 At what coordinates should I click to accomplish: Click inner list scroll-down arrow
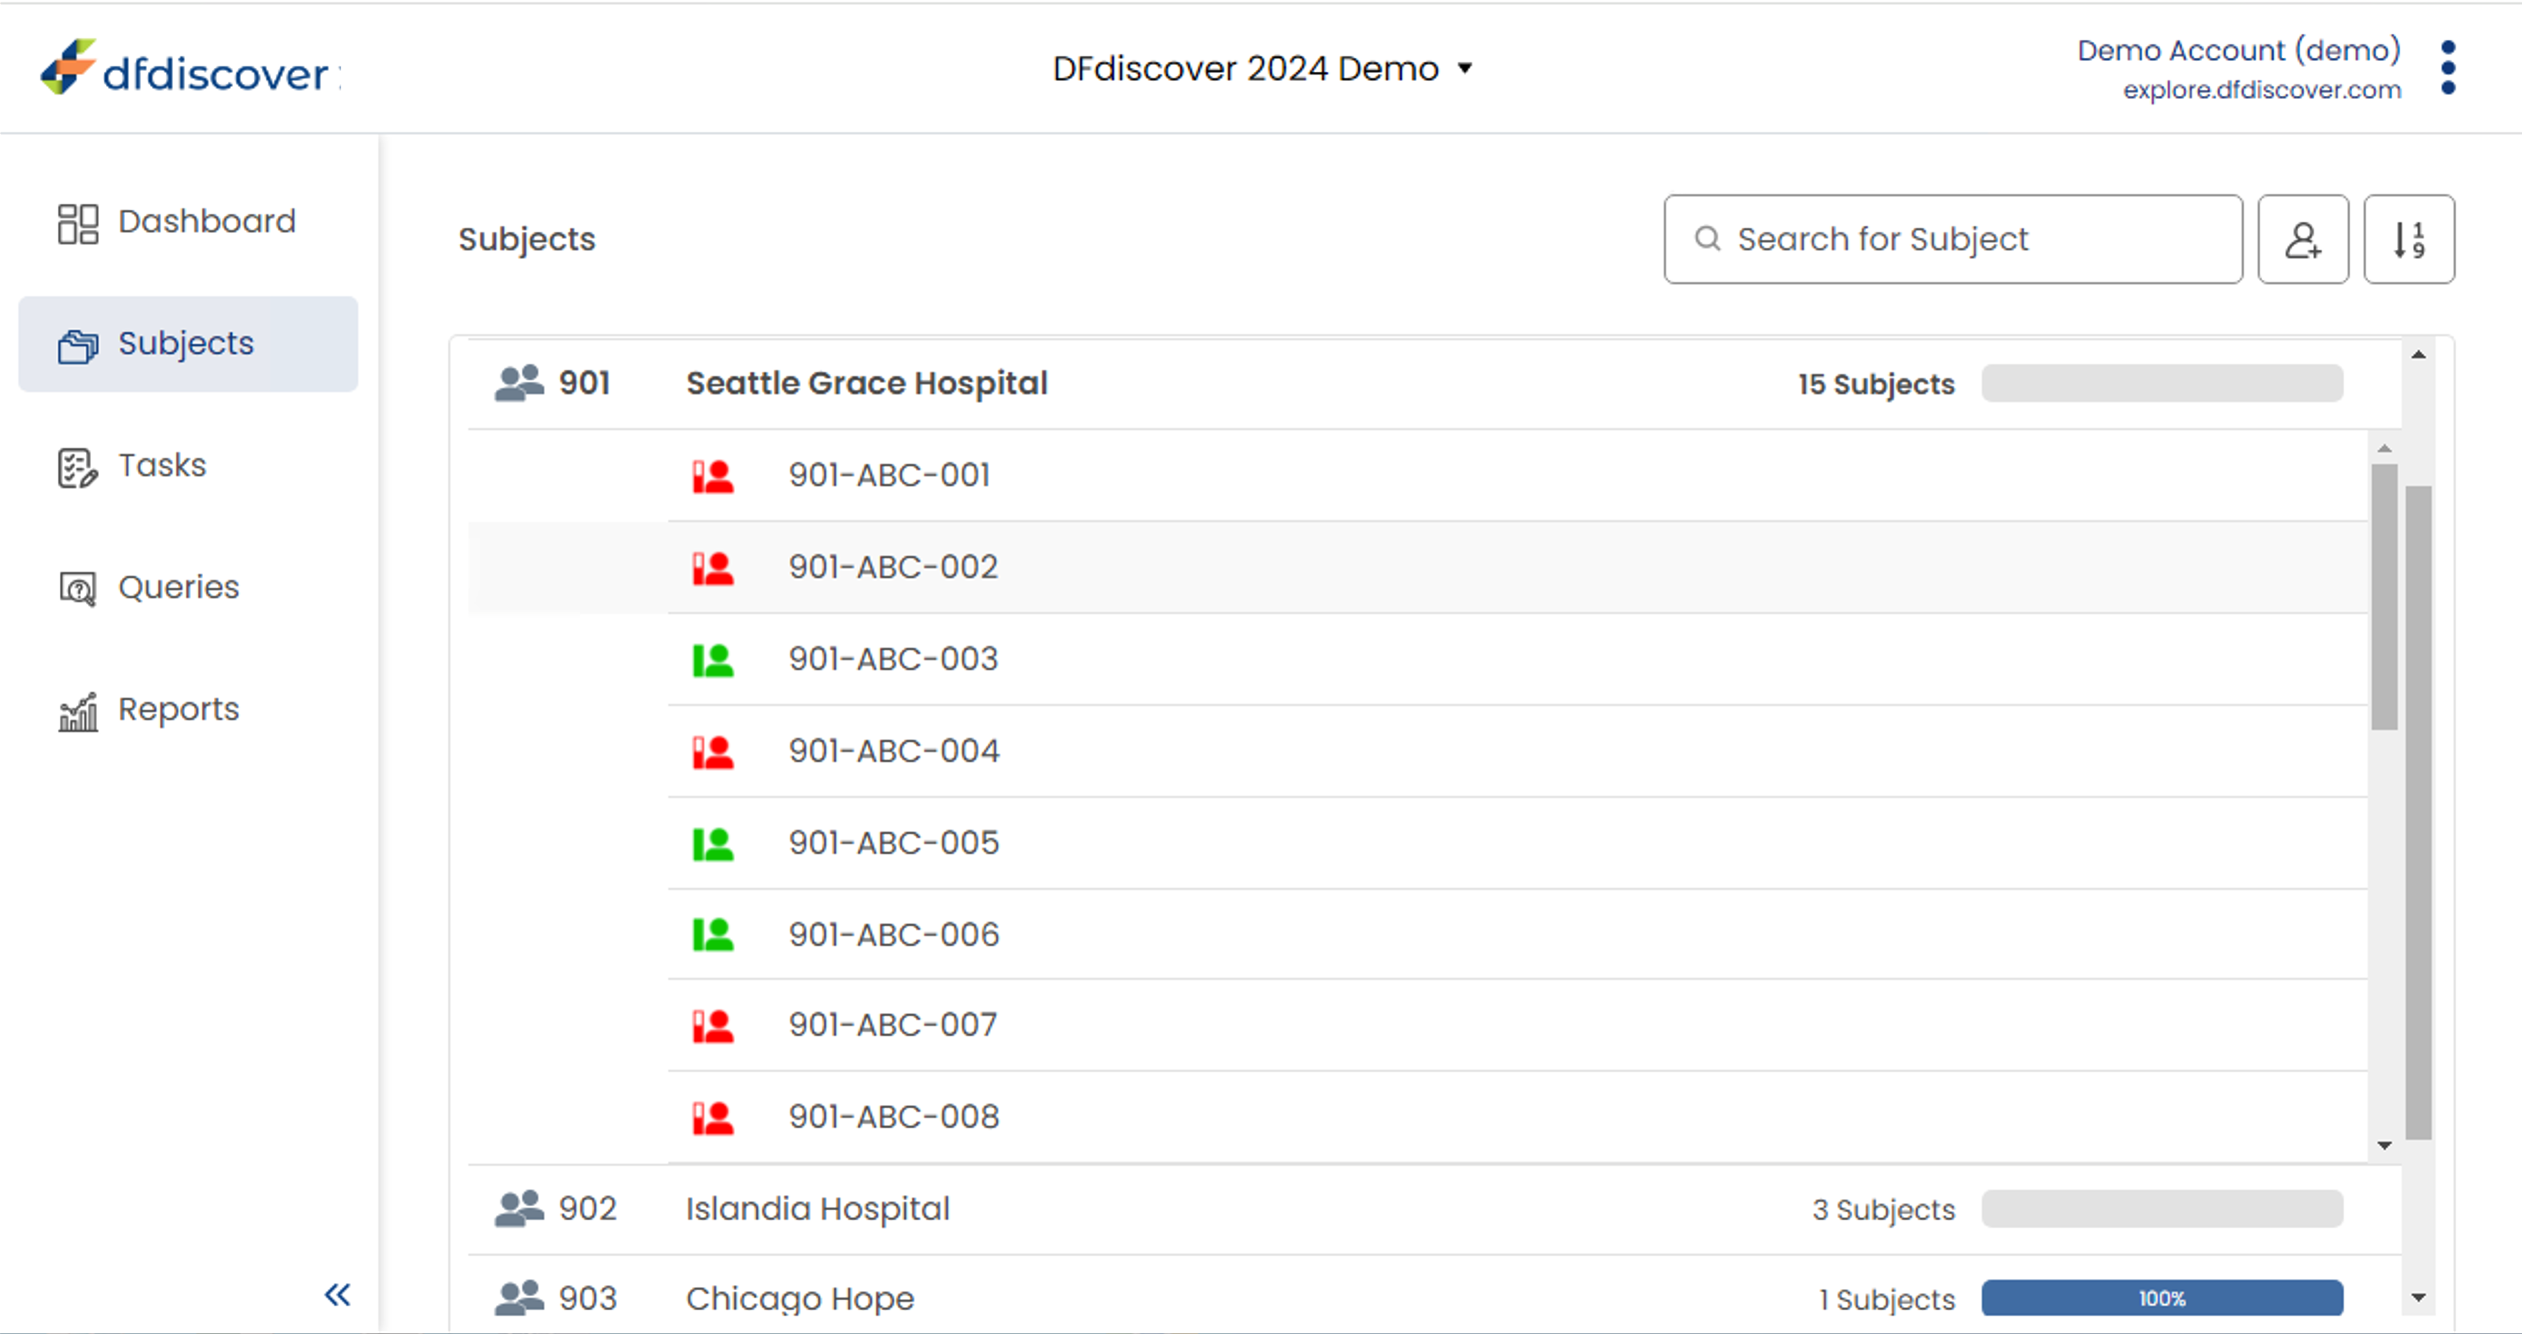coord(2384,1145)
